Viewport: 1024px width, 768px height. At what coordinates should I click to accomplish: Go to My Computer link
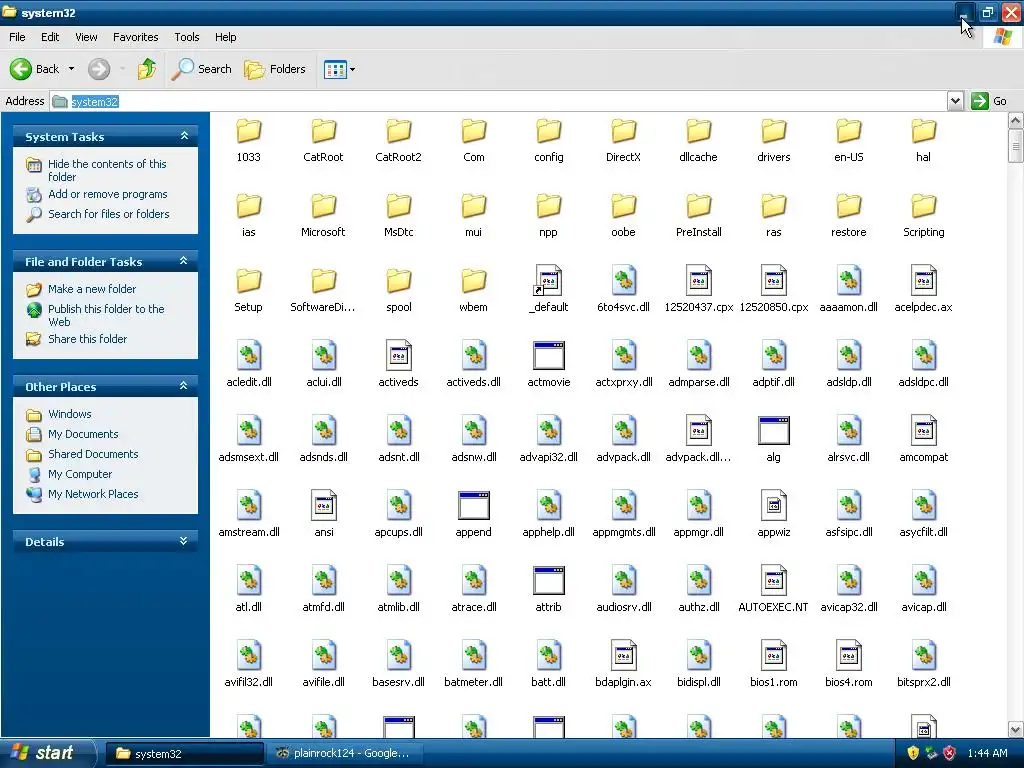click(80, 474)
